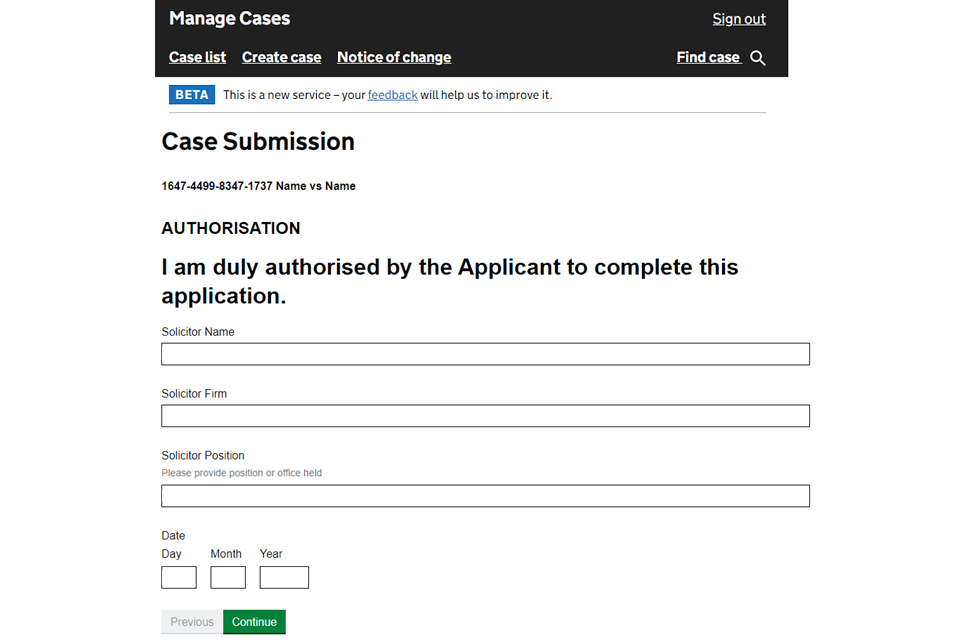The height and width of the screenshot is (640, 960).
Task: Focus the Solicitor Name text field
Action: click(x=485, y=354)
